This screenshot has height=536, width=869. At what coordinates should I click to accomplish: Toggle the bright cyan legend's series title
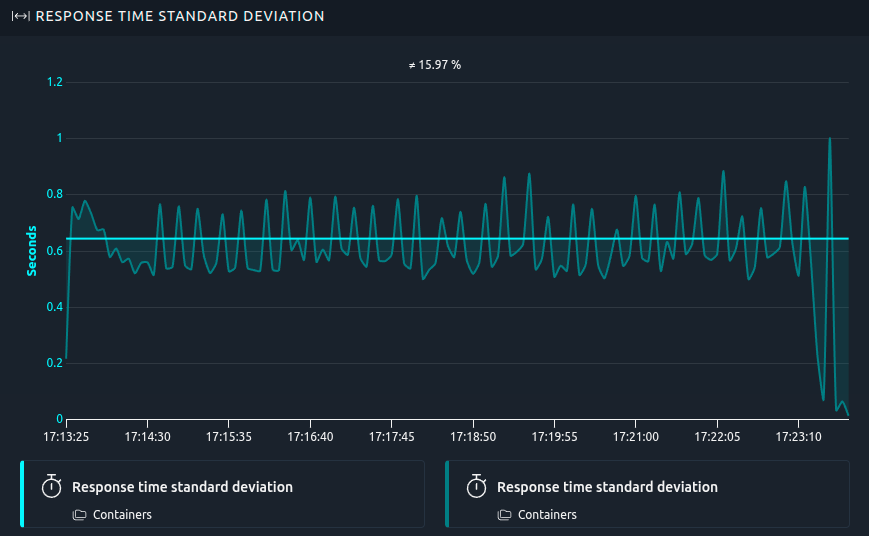coord(182,487)
